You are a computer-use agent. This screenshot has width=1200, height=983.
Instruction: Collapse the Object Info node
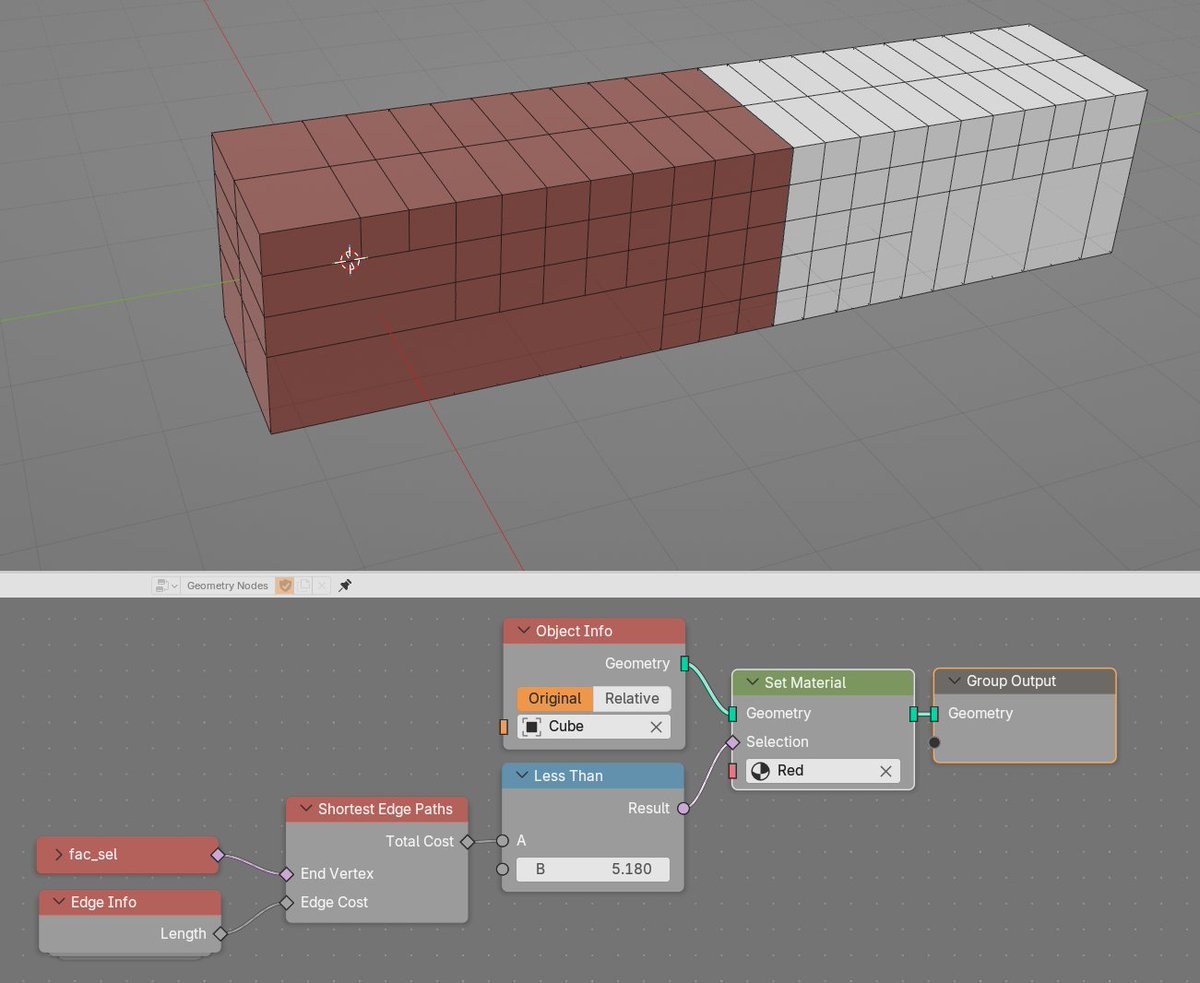tap(523, 631)
